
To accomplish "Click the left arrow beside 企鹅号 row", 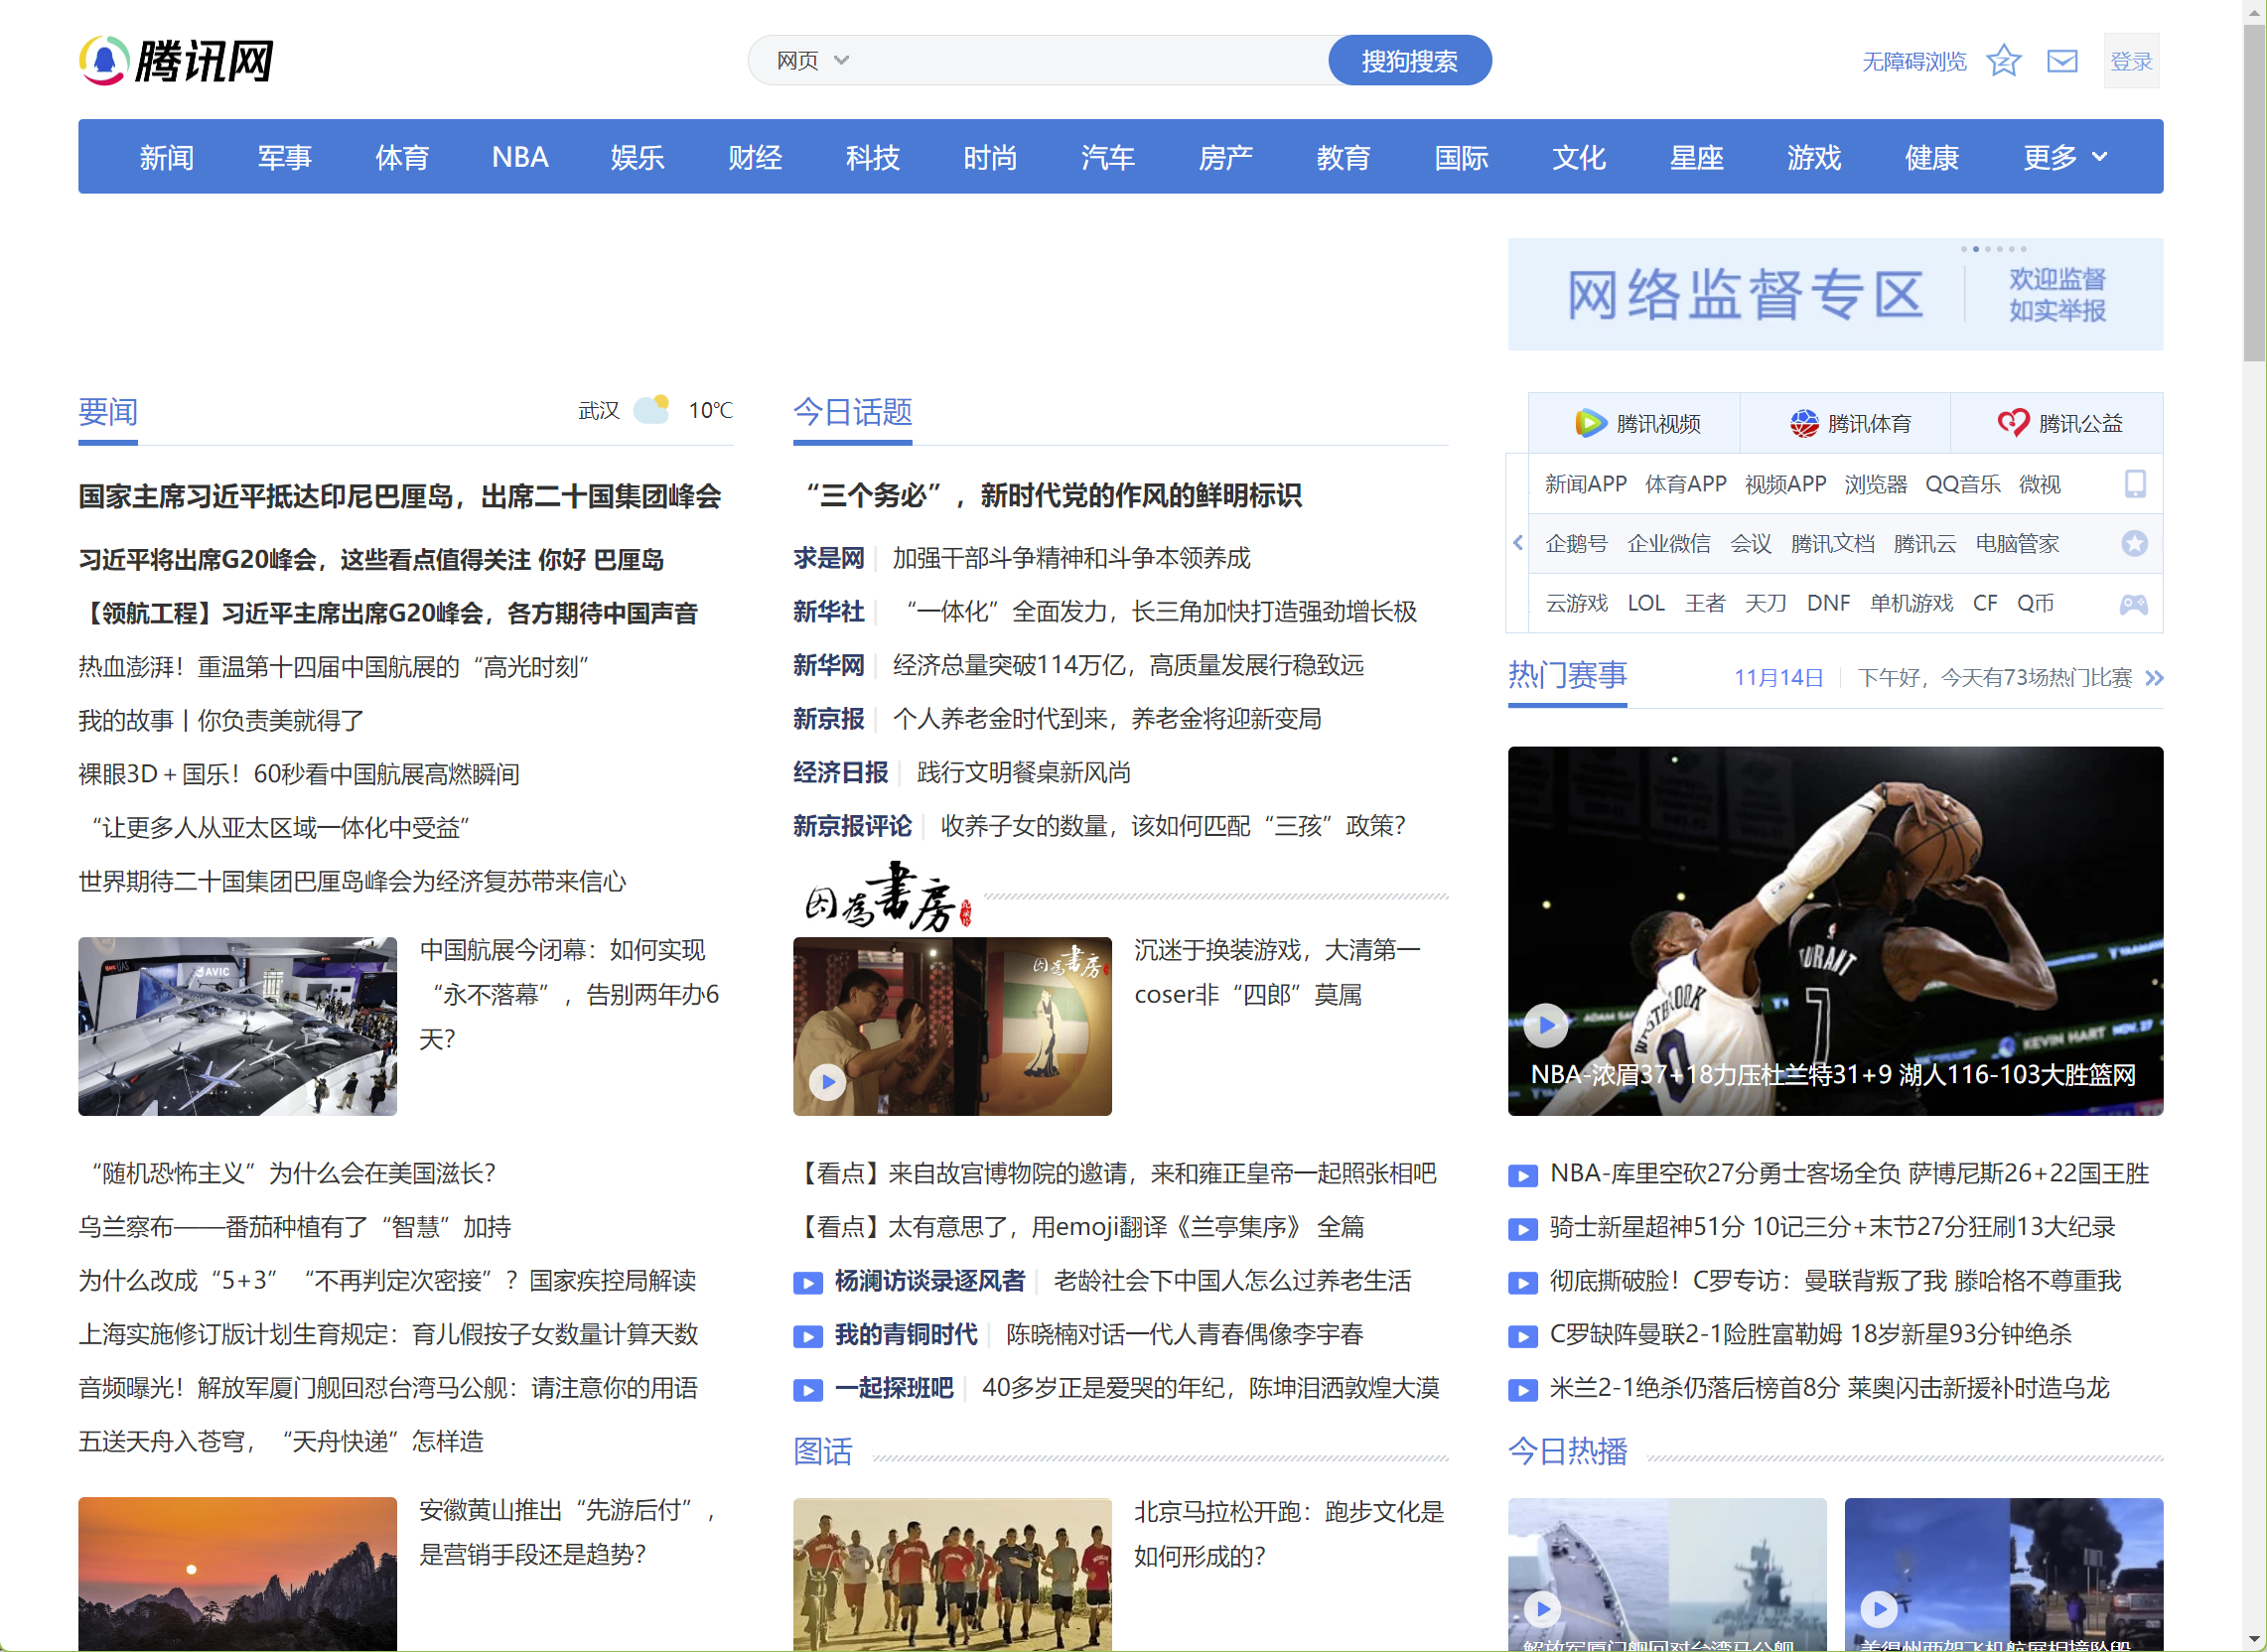I will [x=1517, y=543].
